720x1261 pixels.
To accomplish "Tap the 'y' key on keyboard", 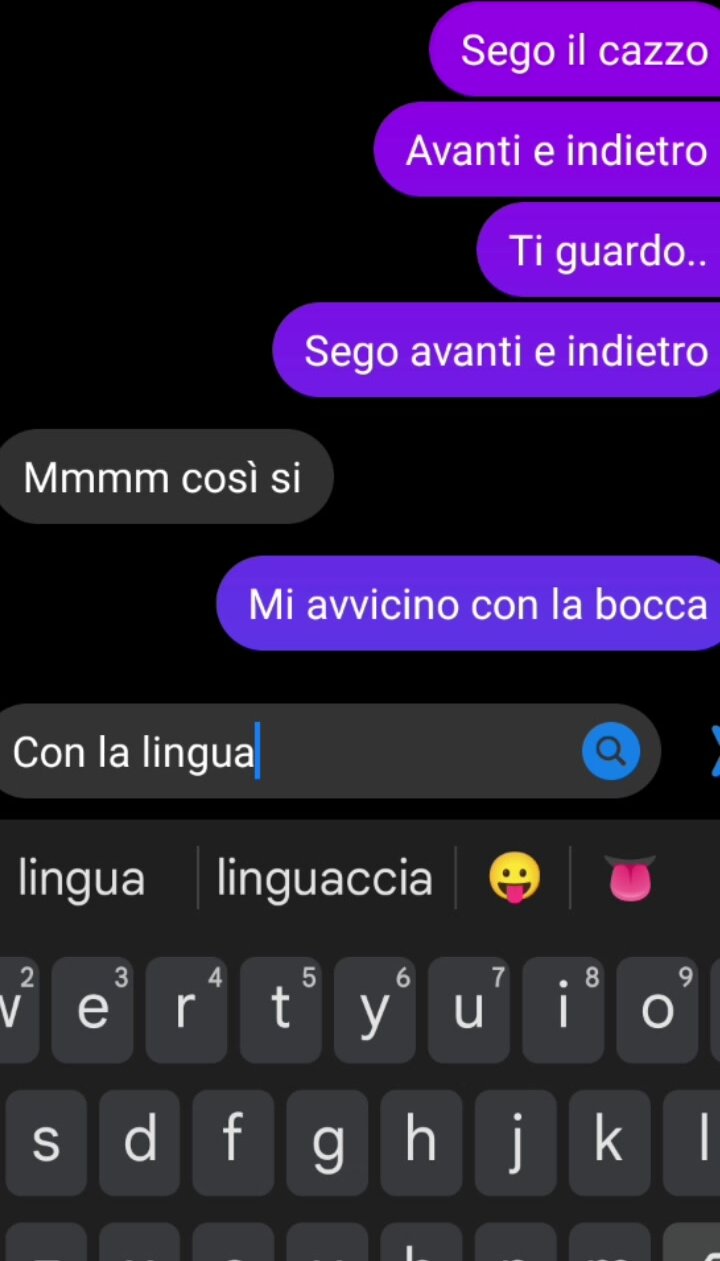I will [375, 1010].
